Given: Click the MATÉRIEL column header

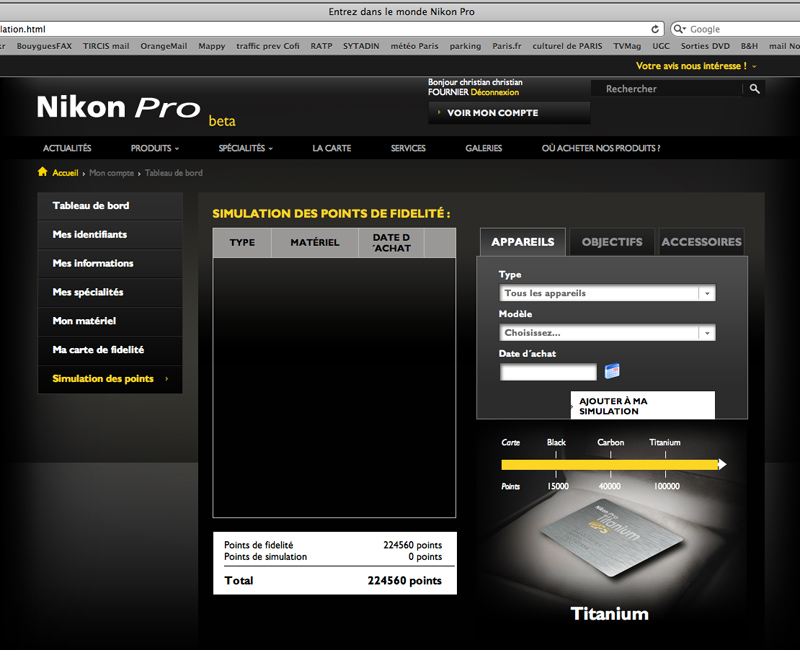Looking at the screenshot, I should [315, 243].
